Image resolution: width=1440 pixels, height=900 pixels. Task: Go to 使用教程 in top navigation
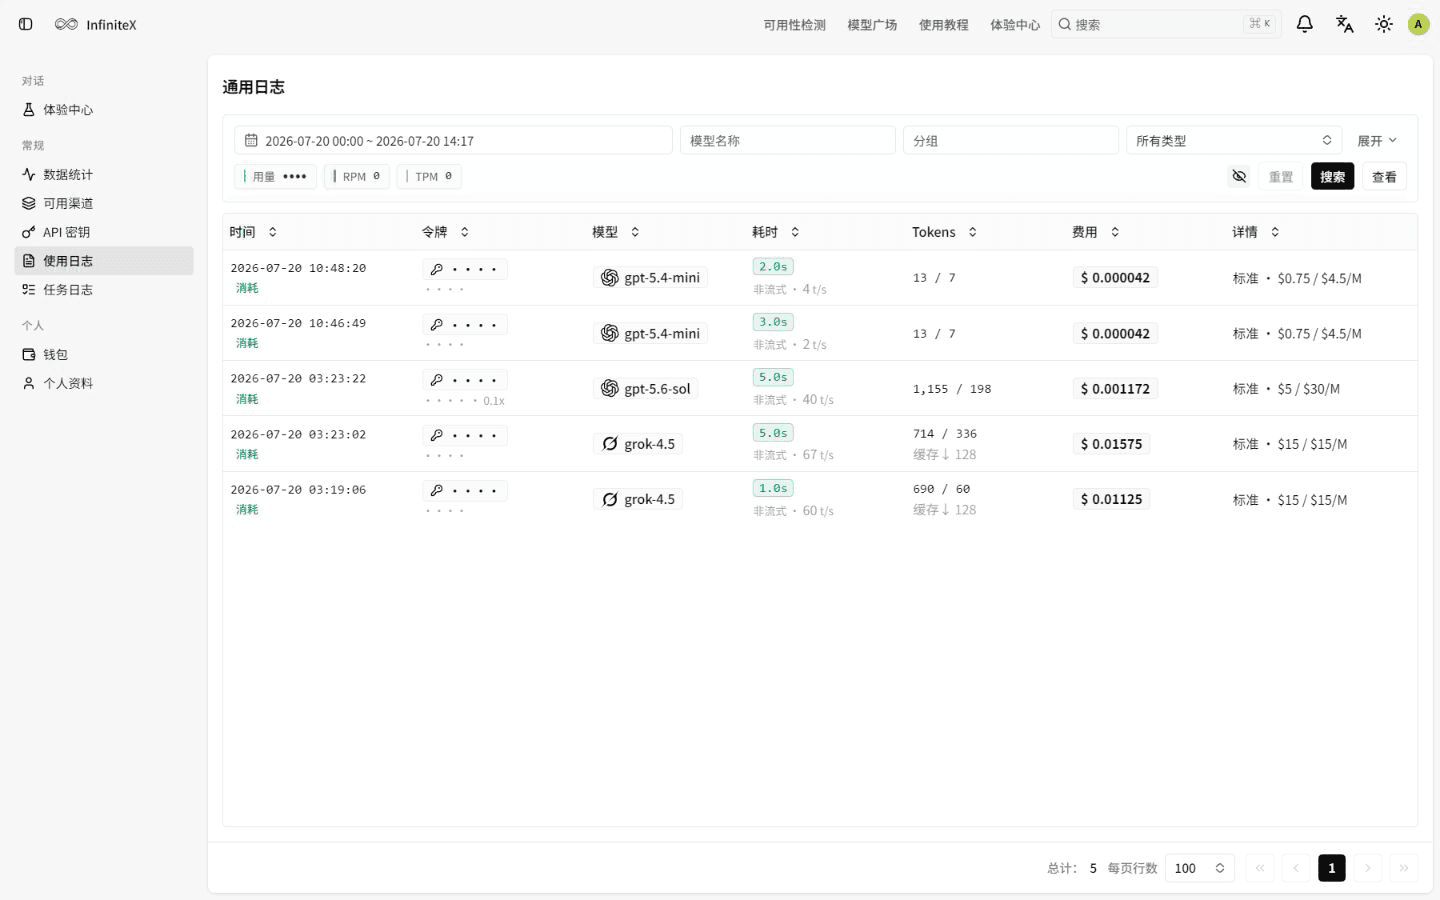coord(943,25)
